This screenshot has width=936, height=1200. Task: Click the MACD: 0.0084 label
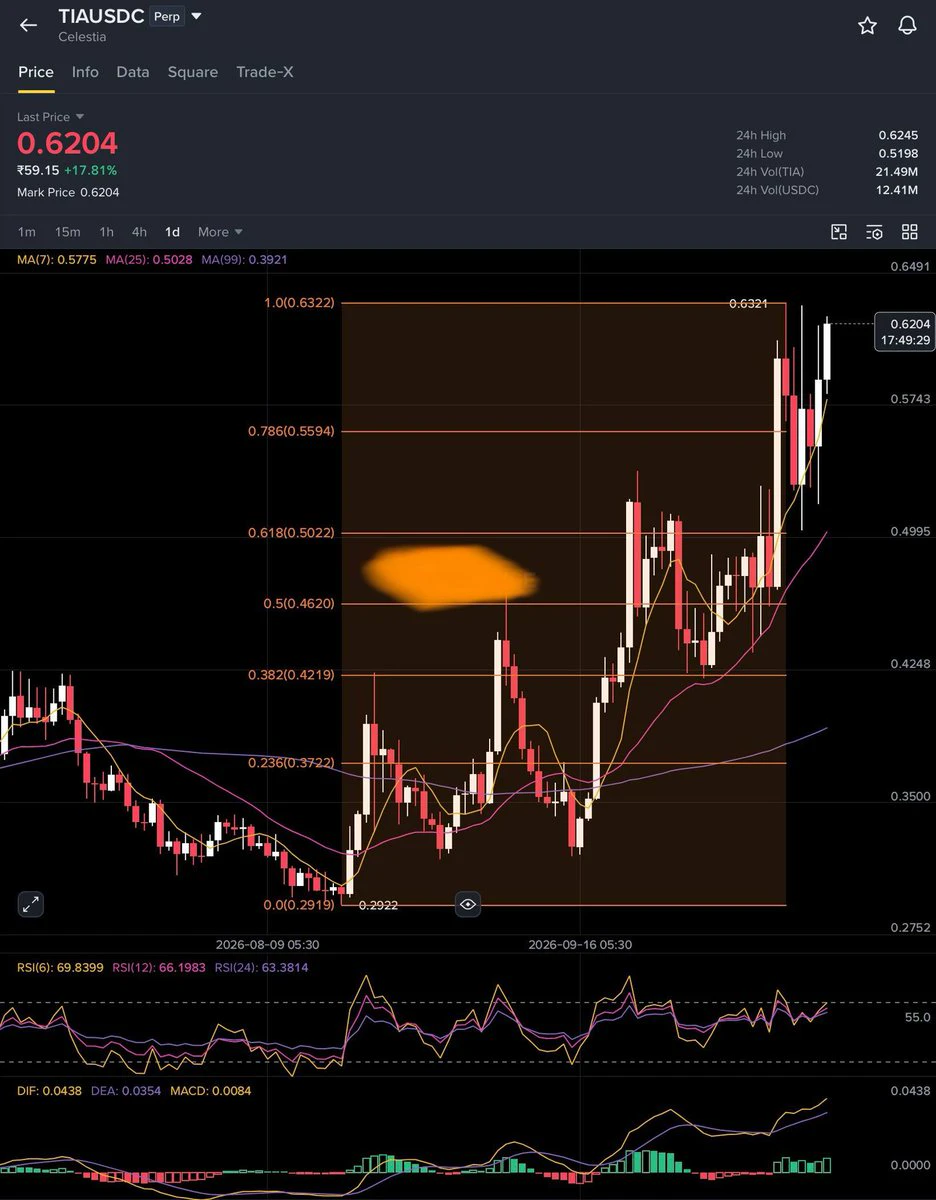coord(211,1090)
